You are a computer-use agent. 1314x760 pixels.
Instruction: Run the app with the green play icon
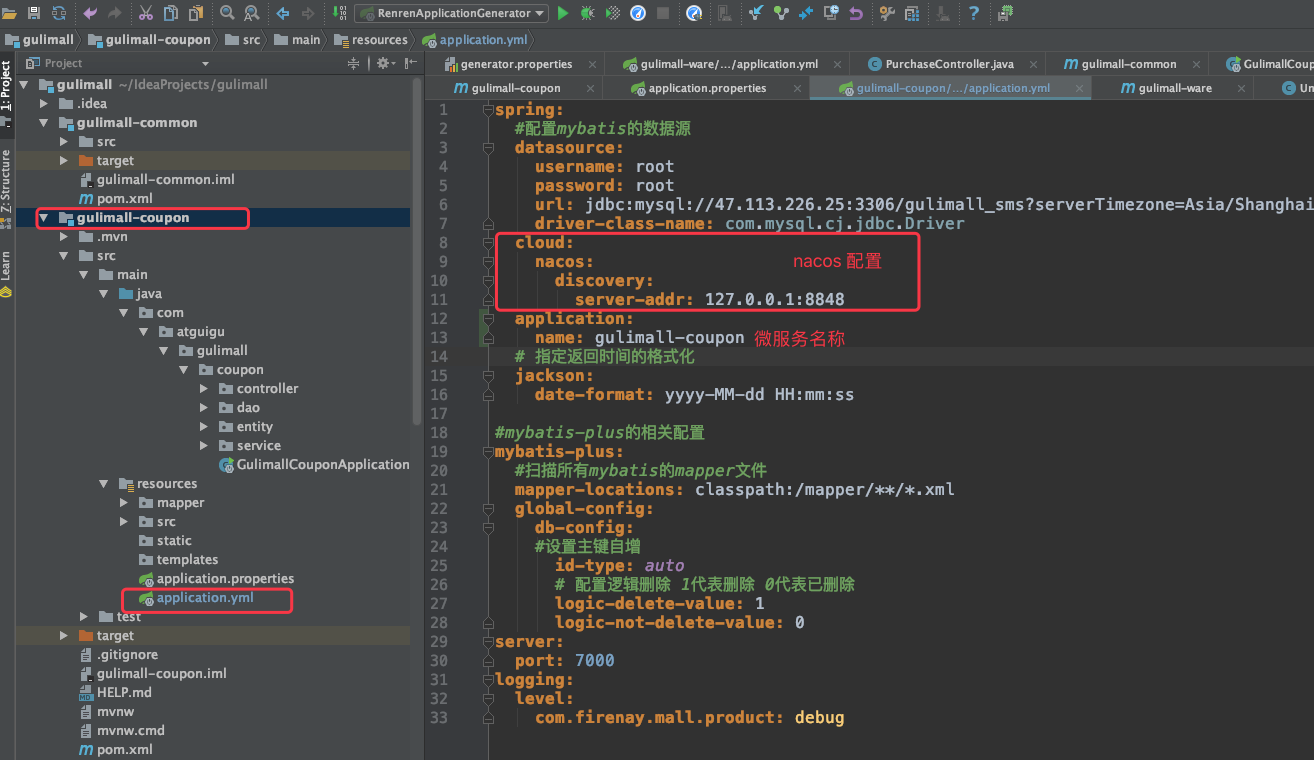click(563, 13)
